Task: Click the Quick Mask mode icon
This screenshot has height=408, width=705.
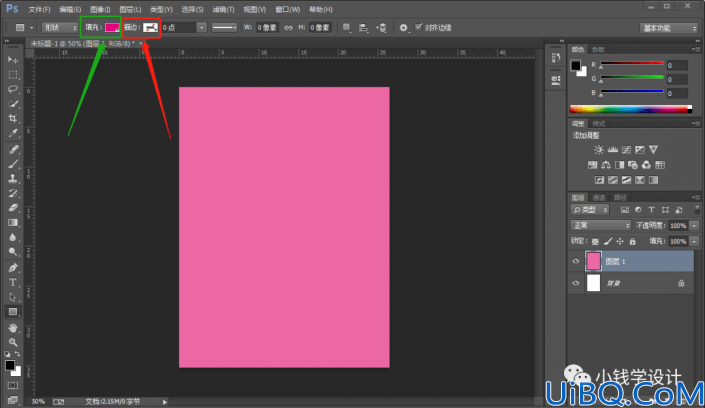Action: point(13,386)
